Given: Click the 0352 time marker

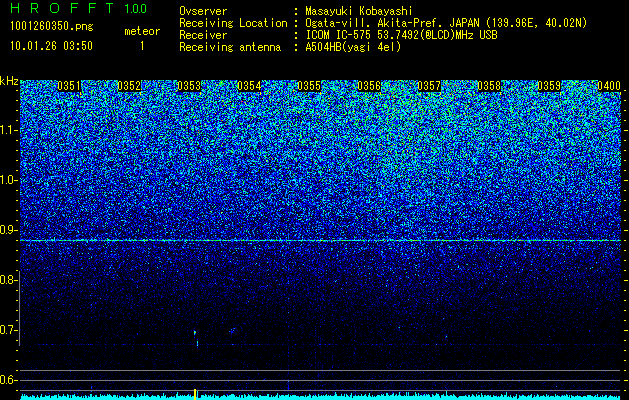Looking at the screenshot, I should [129, 86].
